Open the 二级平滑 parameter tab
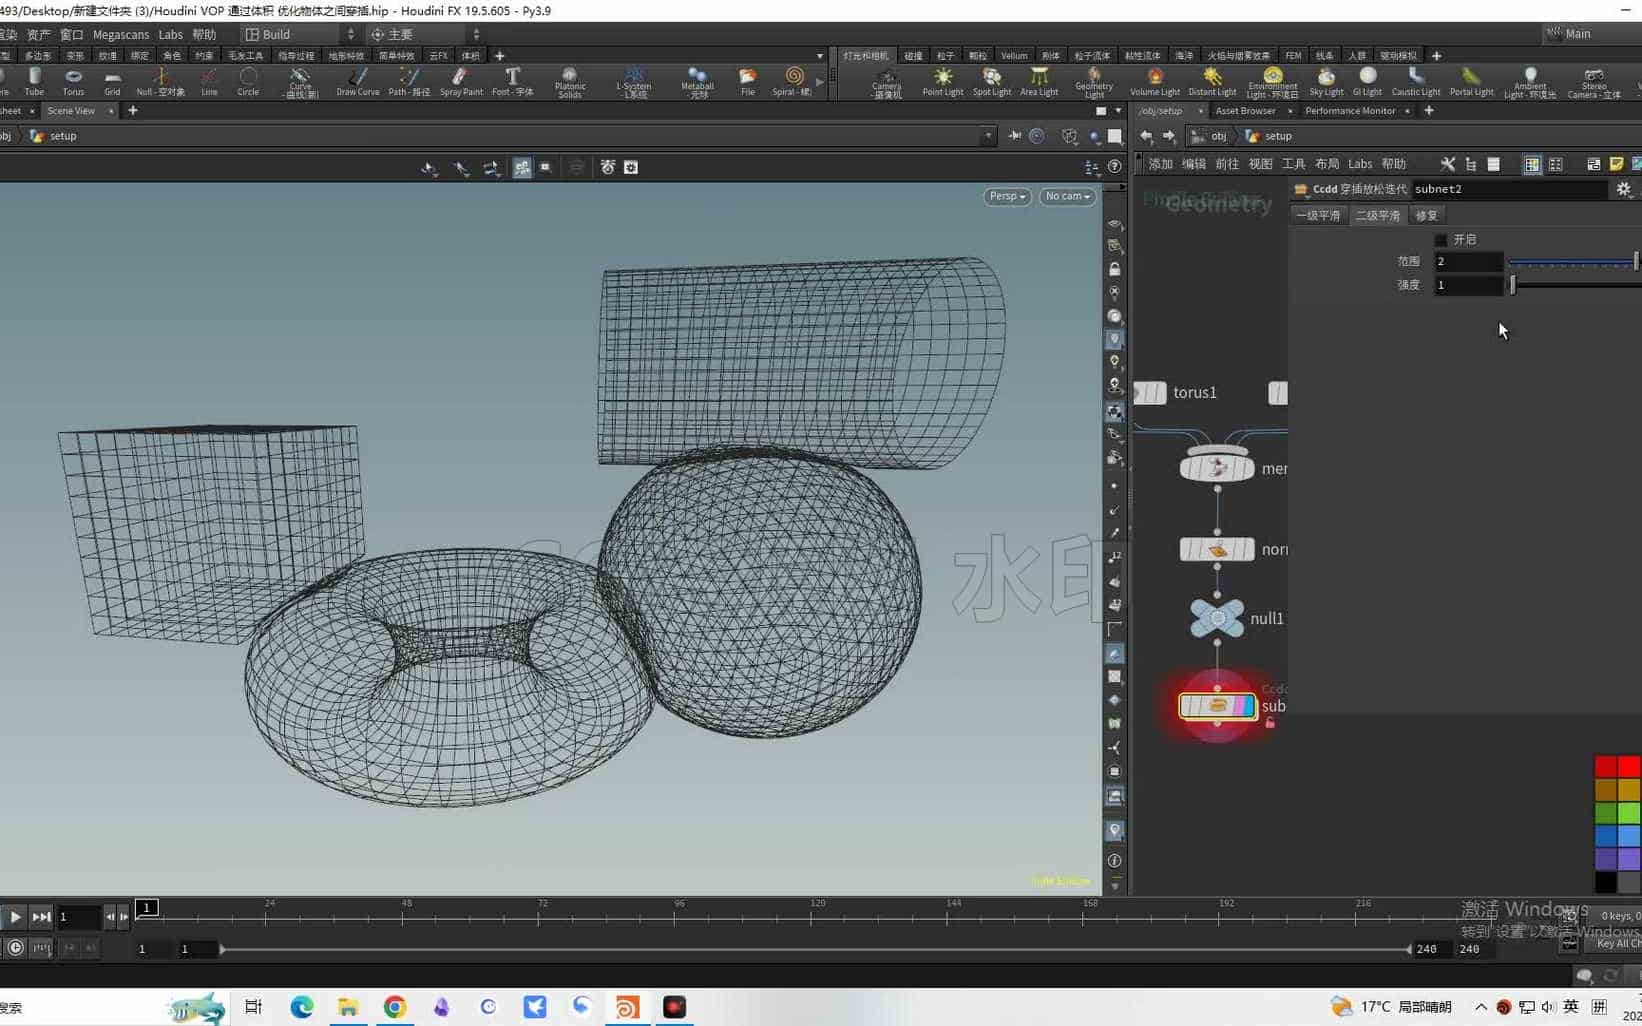 pos(1377,215)
